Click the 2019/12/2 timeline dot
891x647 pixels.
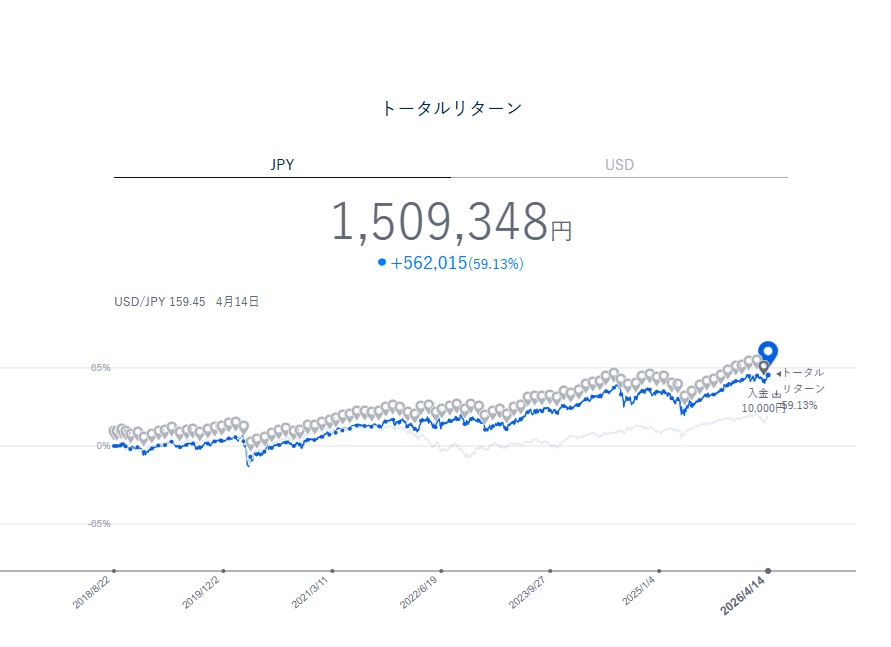(x=223, y=571)
